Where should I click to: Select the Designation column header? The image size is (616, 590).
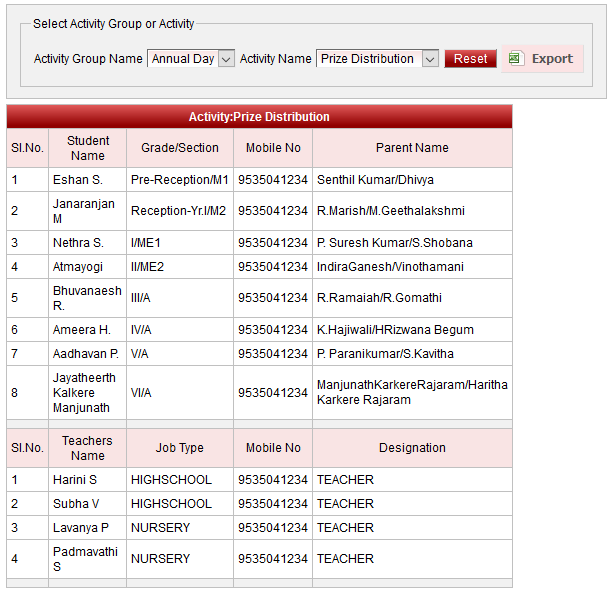[412, 448]
